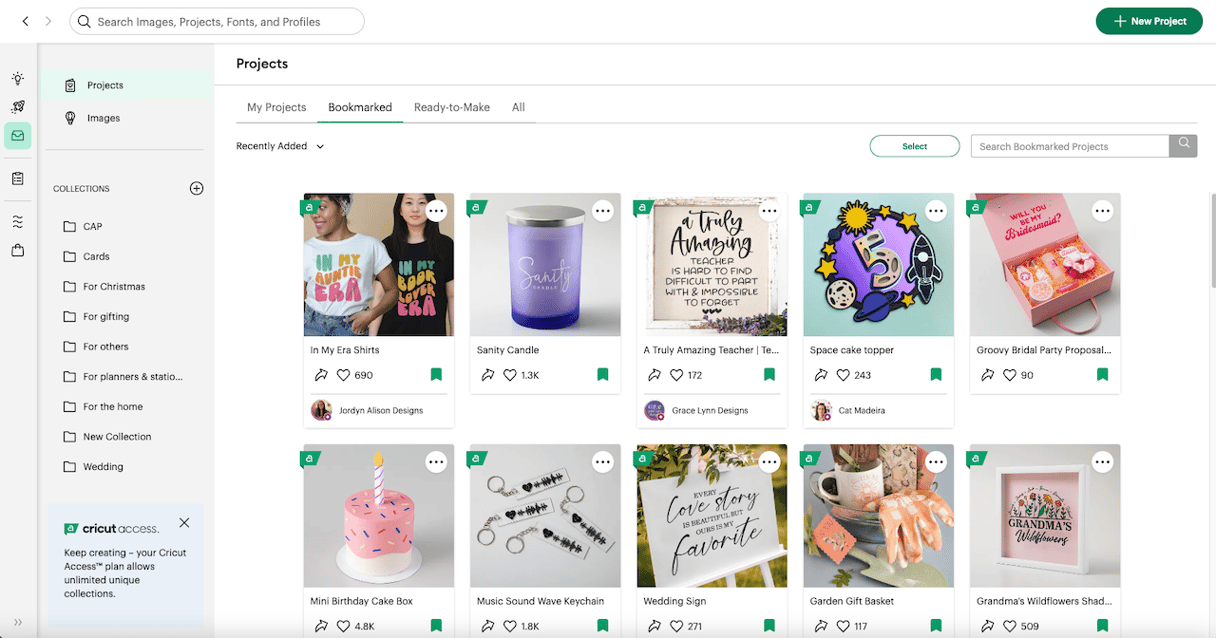Unbookmark the Sanity Candle project
This screenshot has width=1216, height=638.
point(602,374)
